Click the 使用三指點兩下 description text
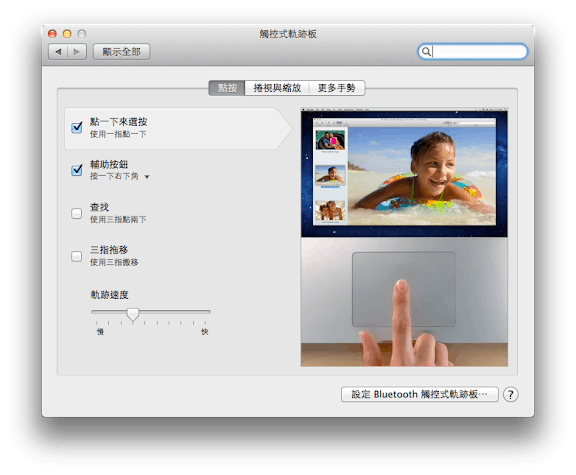The width and height of the screenshot is (576, 475). coord(118,220)
